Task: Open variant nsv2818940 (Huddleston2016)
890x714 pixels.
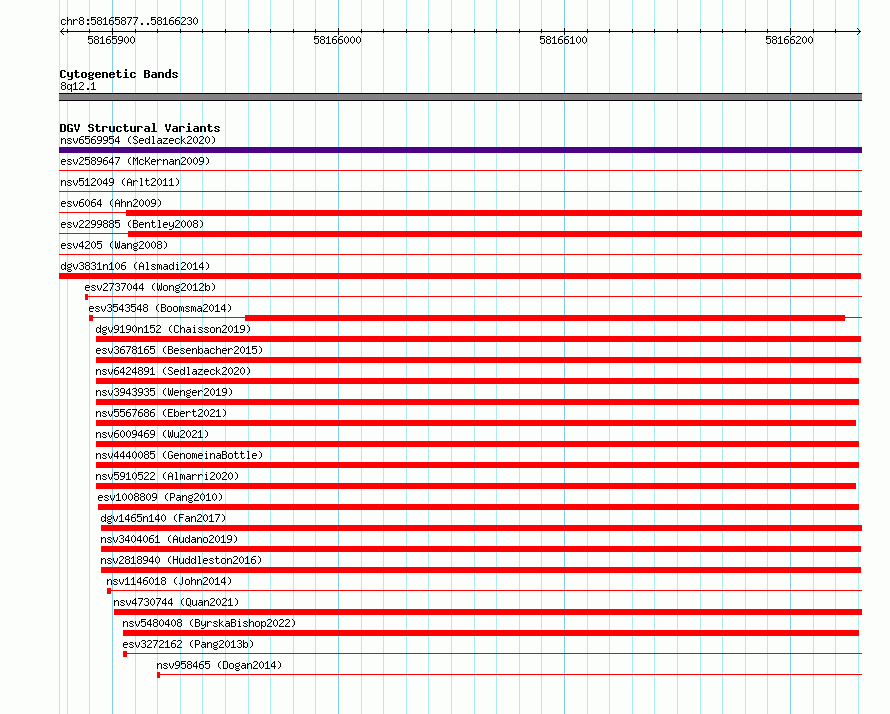Action: click(181, 560)
